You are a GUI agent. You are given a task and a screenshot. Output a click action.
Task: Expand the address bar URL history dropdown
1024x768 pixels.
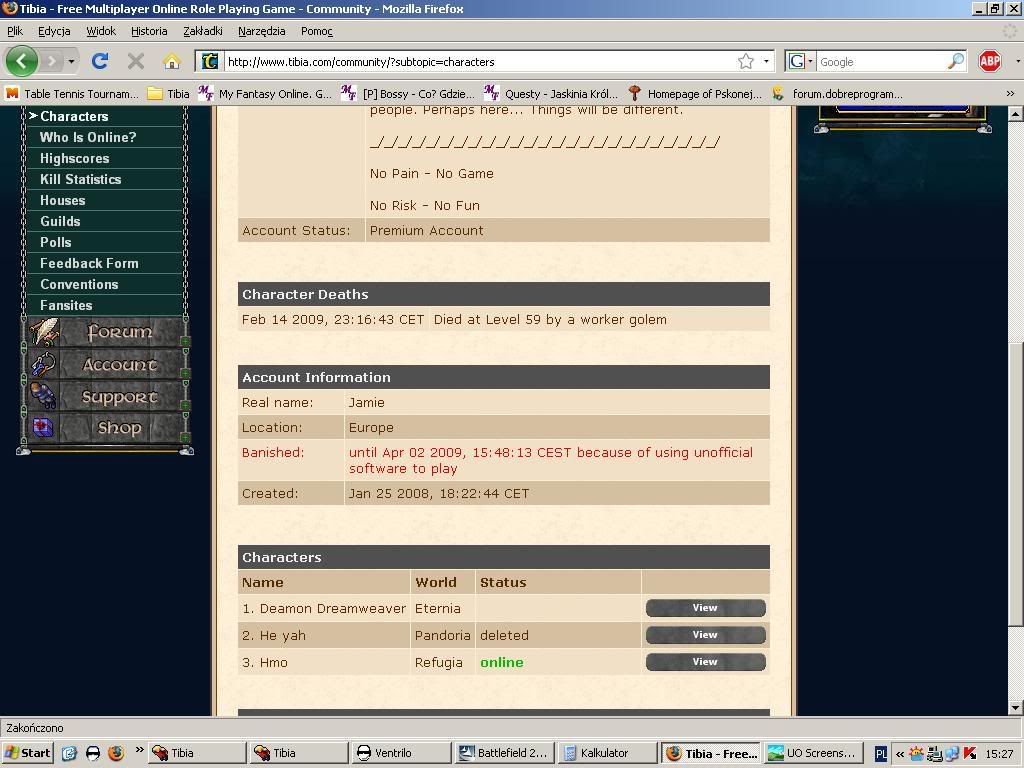pyautogui.click(x=766, y=61)
